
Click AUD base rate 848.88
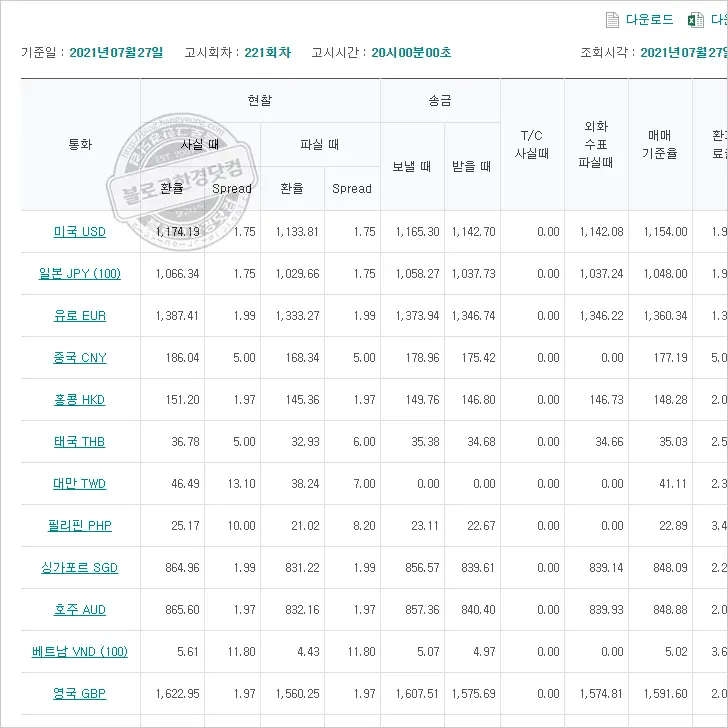670,610
